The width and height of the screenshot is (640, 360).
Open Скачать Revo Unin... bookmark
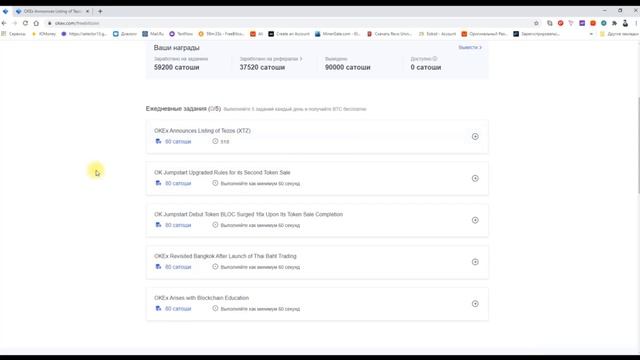[389, 34]
